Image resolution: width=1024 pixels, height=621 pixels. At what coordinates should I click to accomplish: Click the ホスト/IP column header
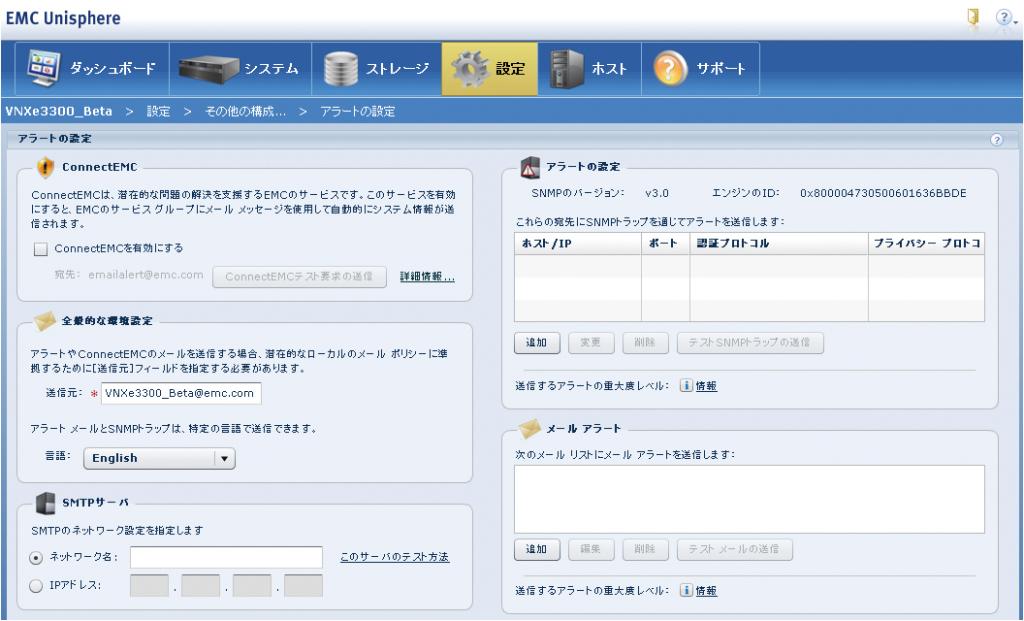[578, 244]
